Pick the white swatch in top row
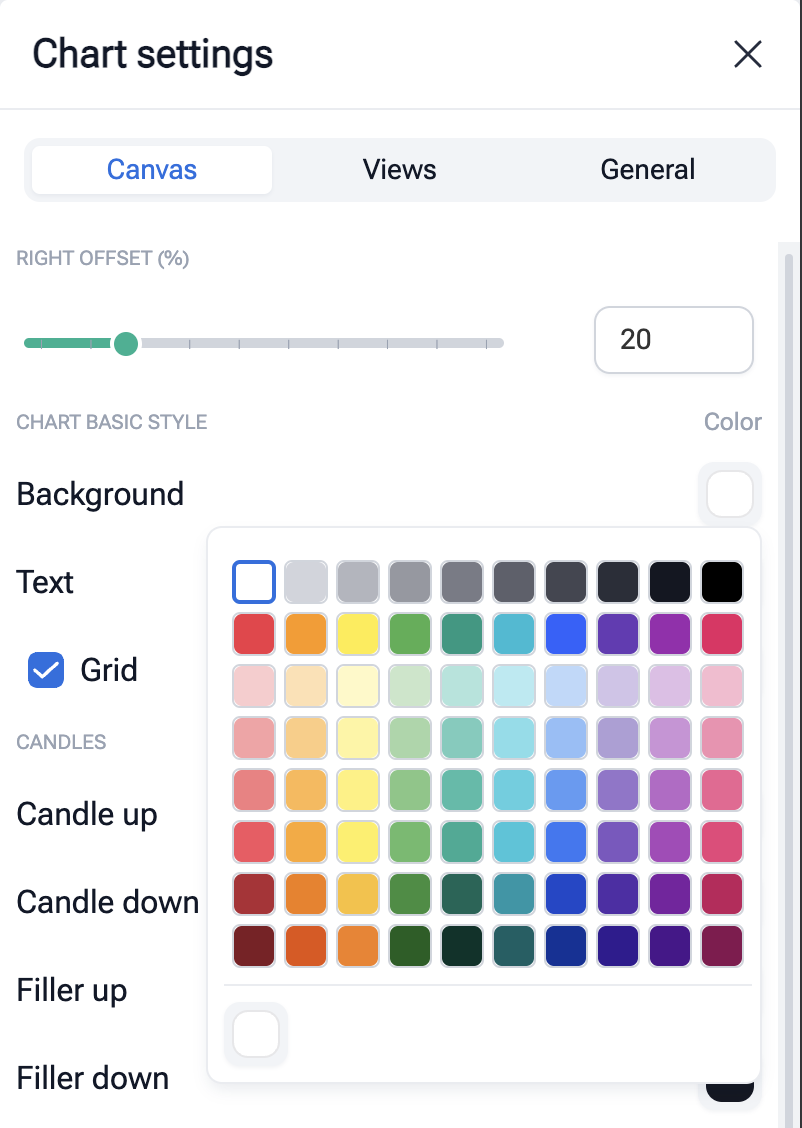802x1128 pixels. 254,581
